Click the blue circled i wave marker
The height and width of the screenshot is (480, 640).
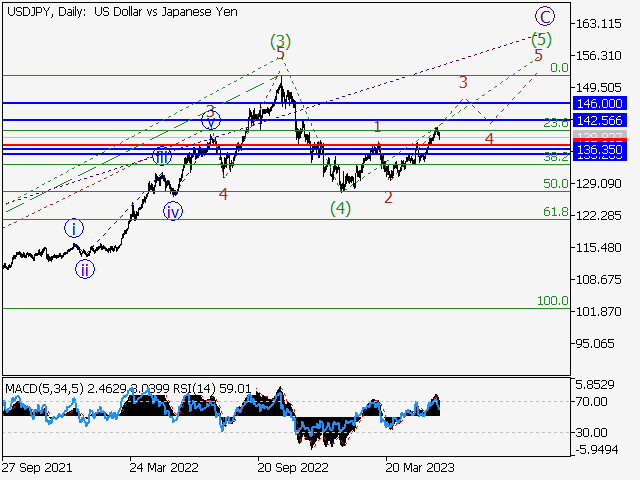pyautogui.click(x=74, y=229)
